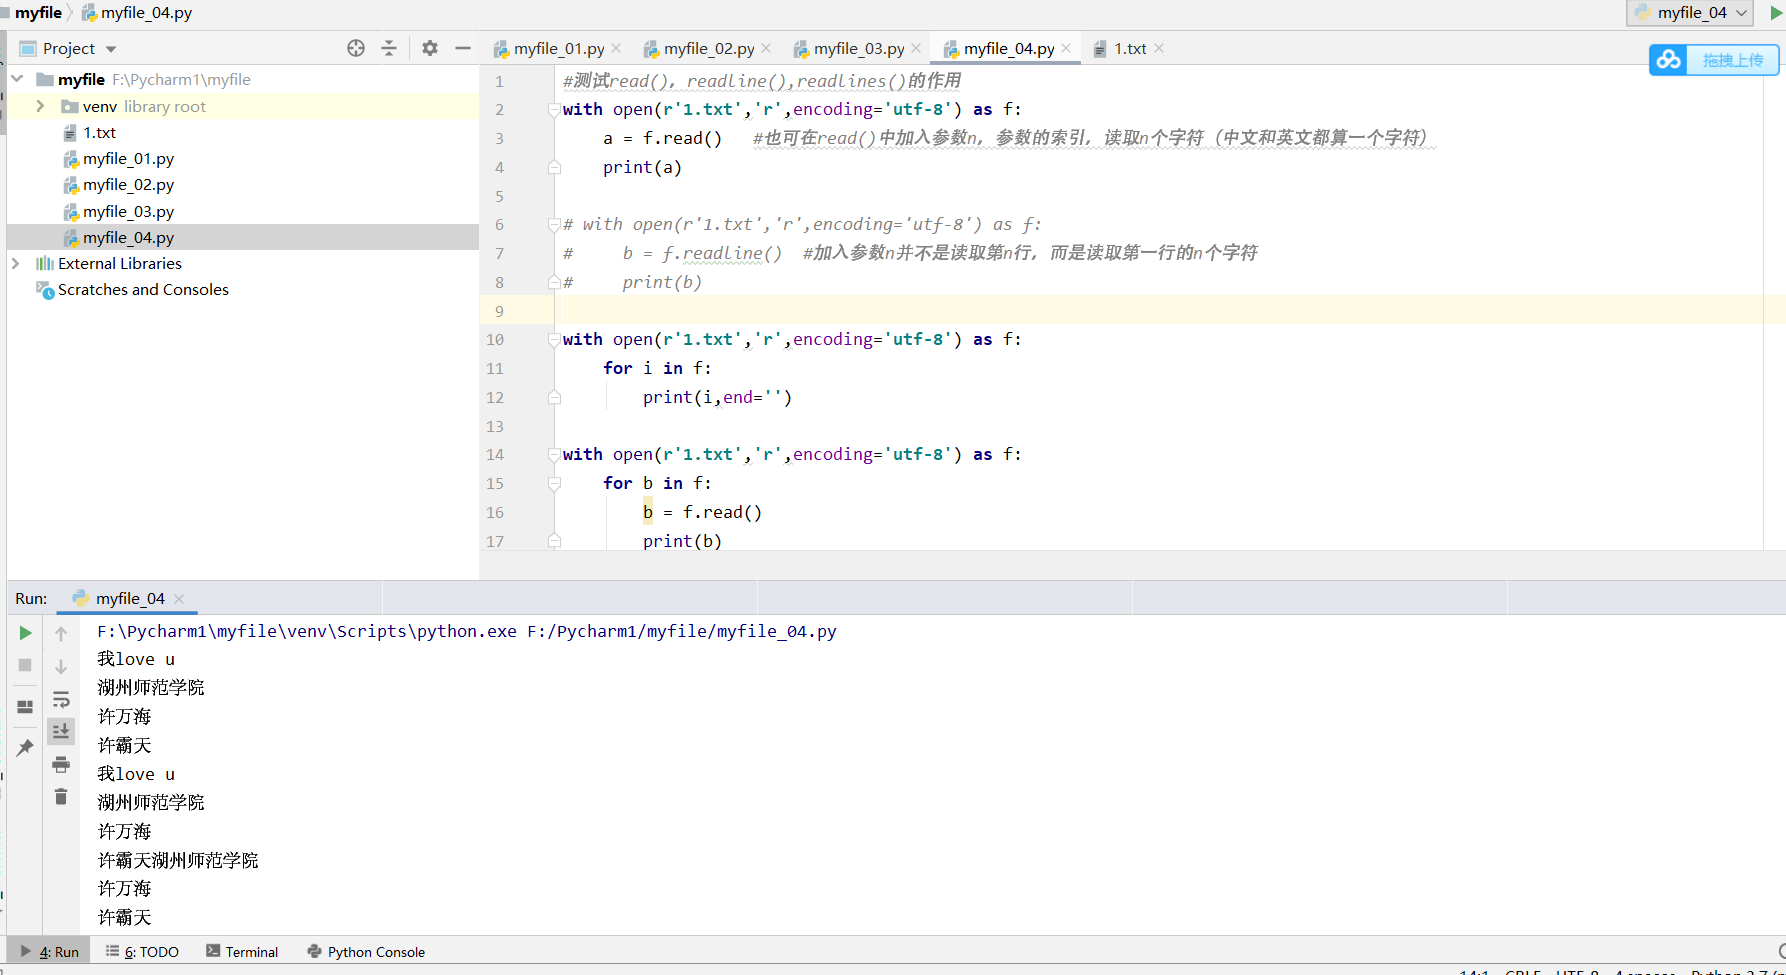1786x975 pixels.
Task: Click the locate current file target icon
Action: click(356, 48)
